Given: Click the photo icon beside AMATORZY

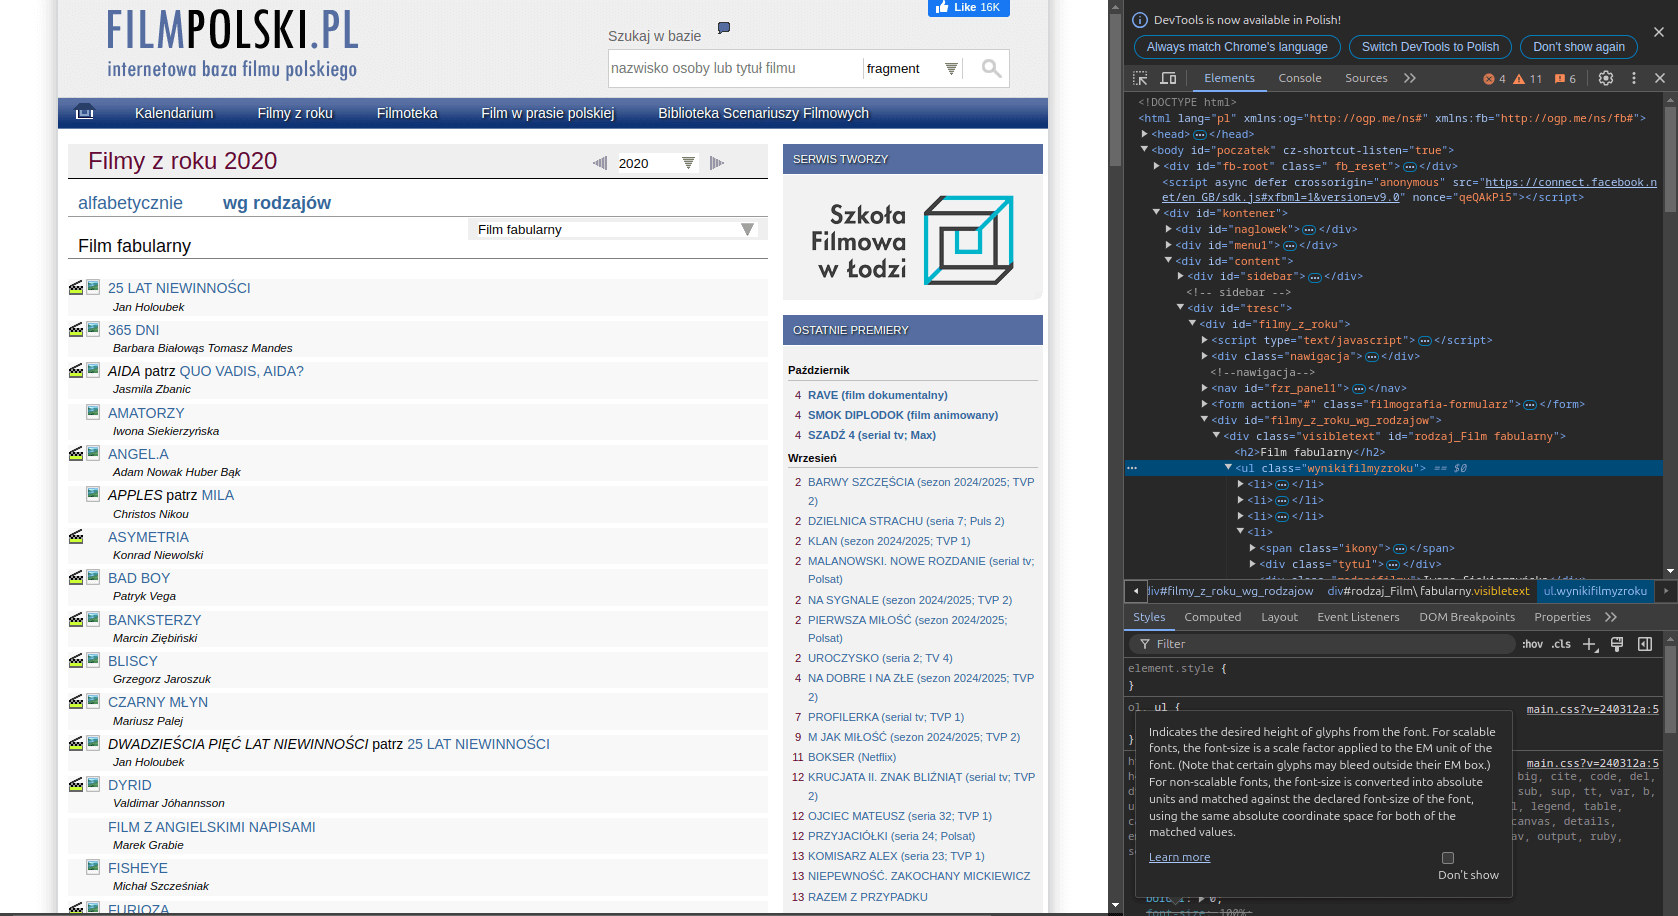Looking at the screenshot, I should click(93, 411).
